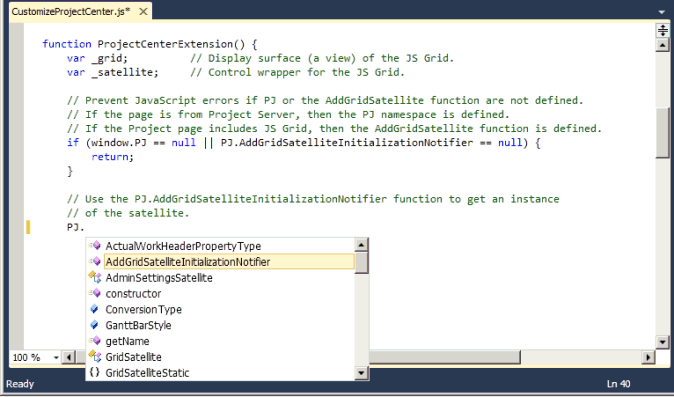The width and height of the screenshot is (674, 397).
Task: Click the yellow change marker beside PJ. line
Action: click(28, 227)
